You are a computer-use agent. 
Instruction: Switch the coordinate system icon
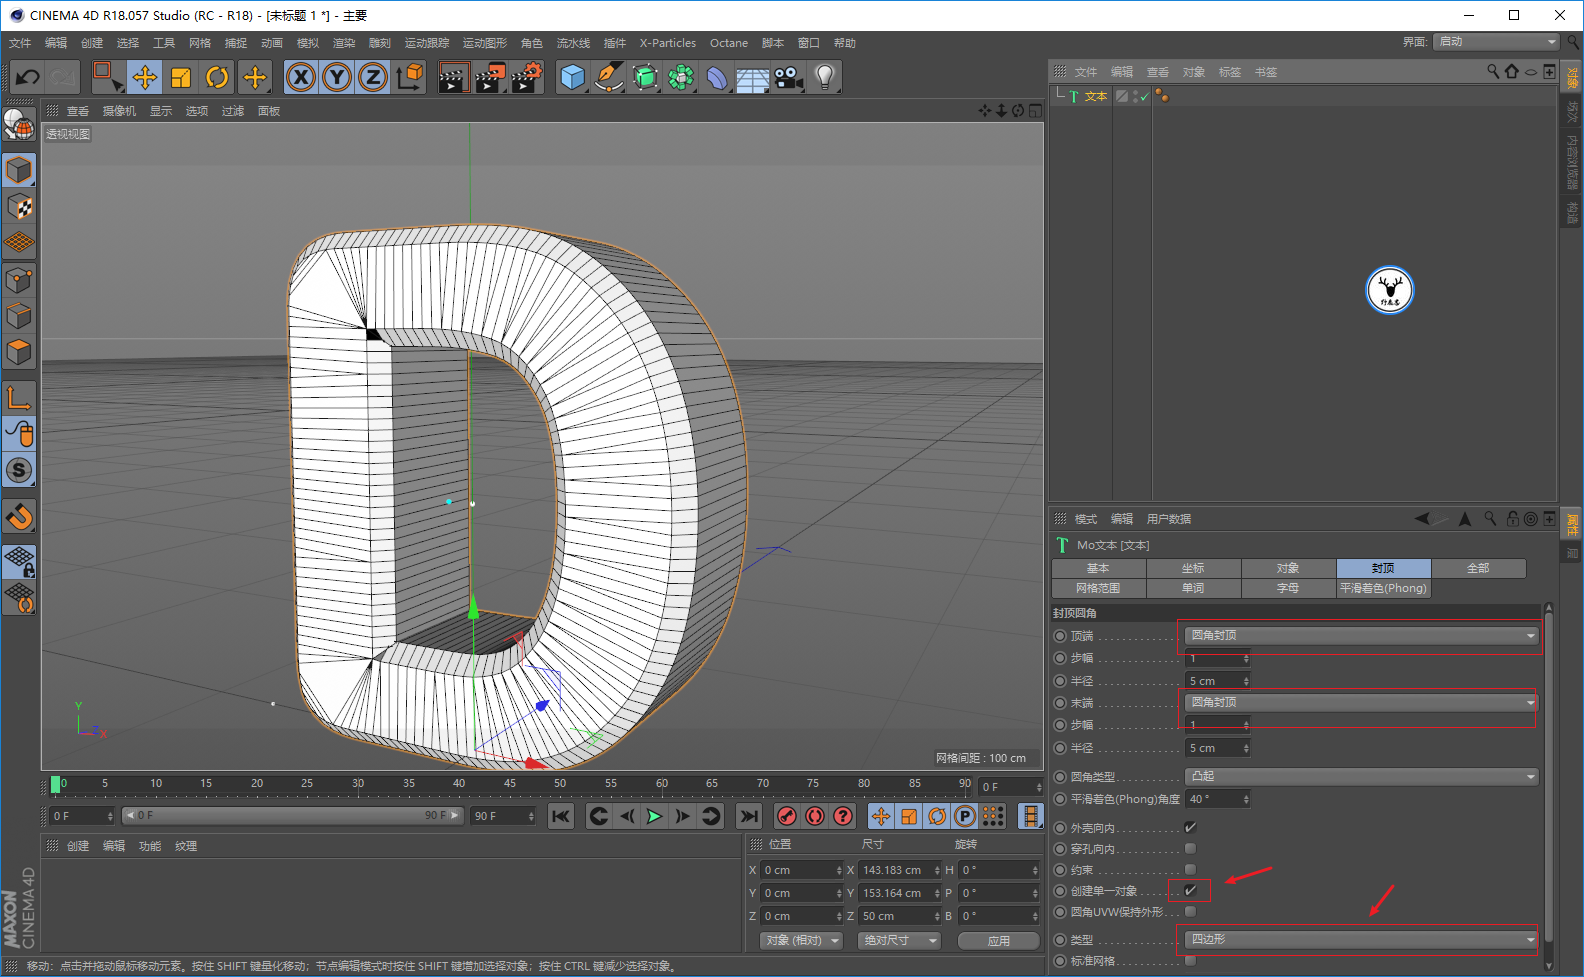pyautogui.click(x=410, y=77)
